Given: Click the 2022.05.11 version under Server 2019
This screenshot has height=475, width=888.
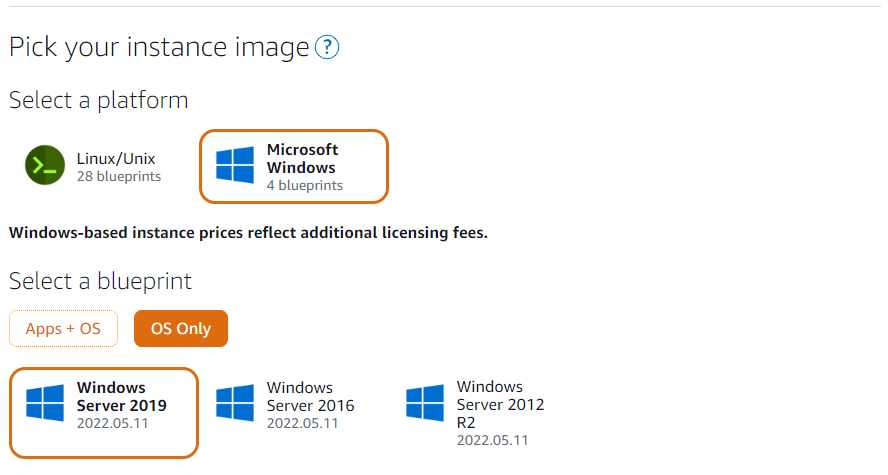Looking at the screenshot, I should click(112, 423).
